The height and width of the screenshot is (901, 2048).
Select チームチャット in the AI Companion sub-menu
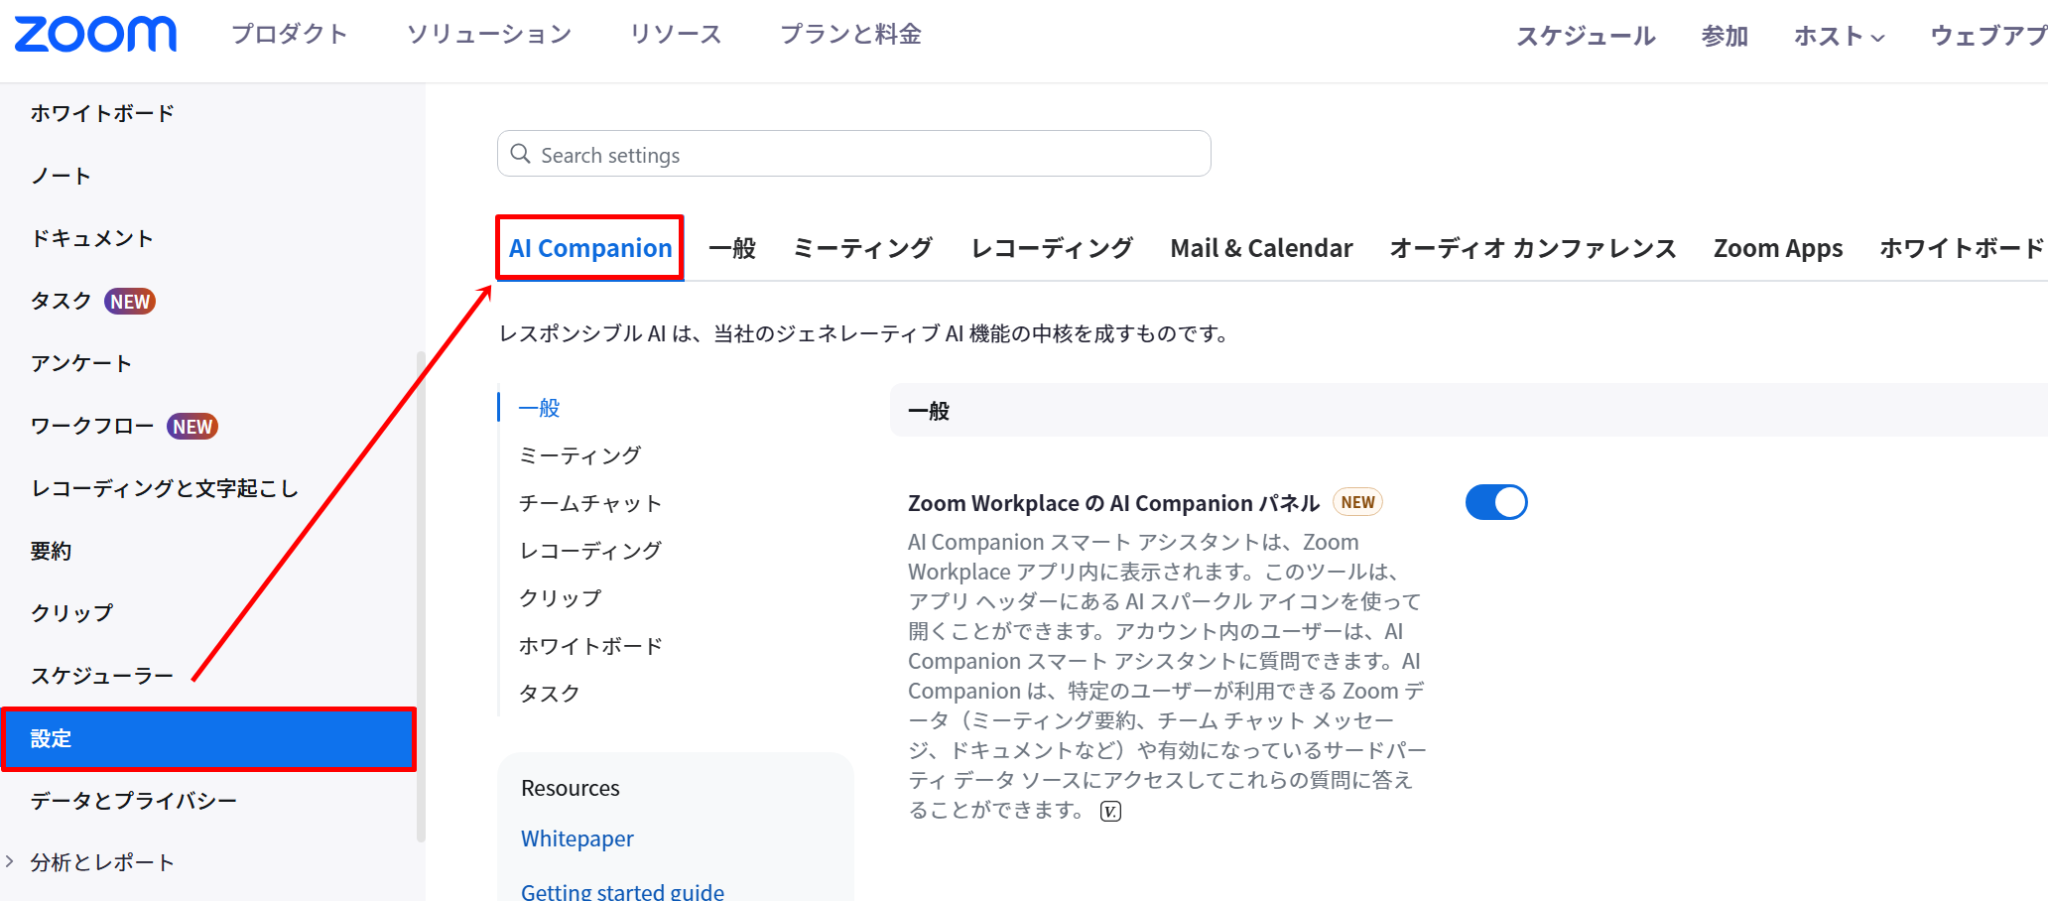589,503
